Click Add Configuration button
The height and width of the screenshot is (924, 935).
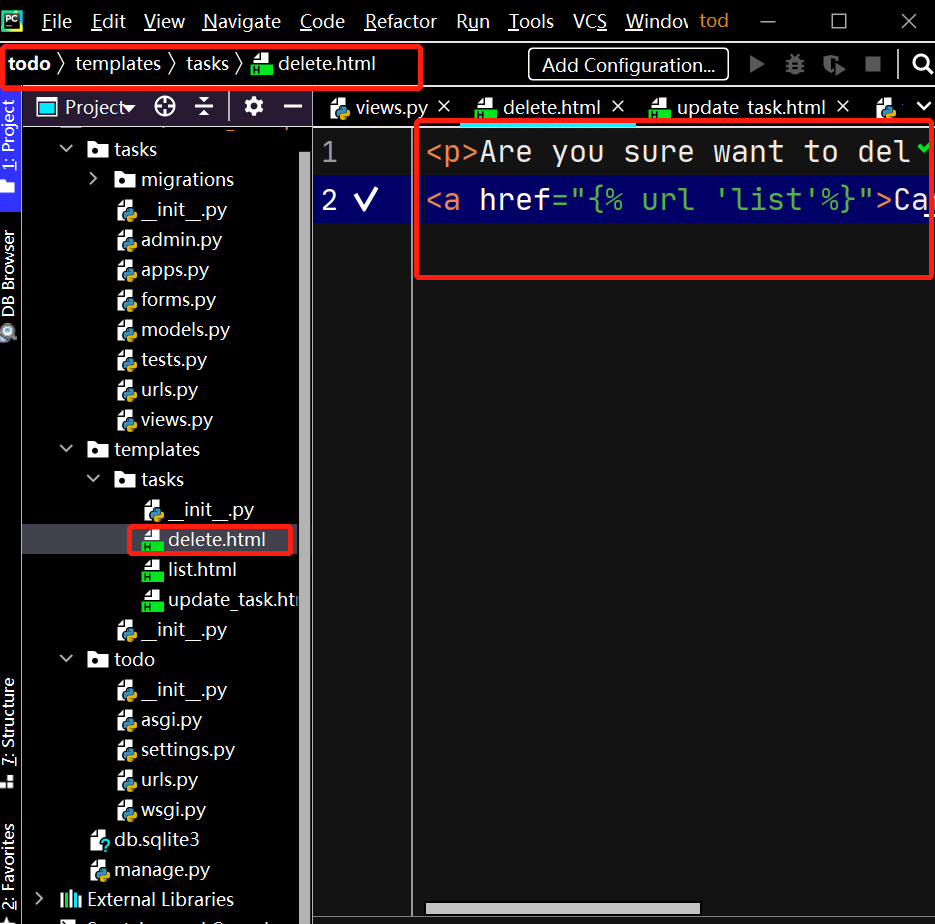coord(628,64)
